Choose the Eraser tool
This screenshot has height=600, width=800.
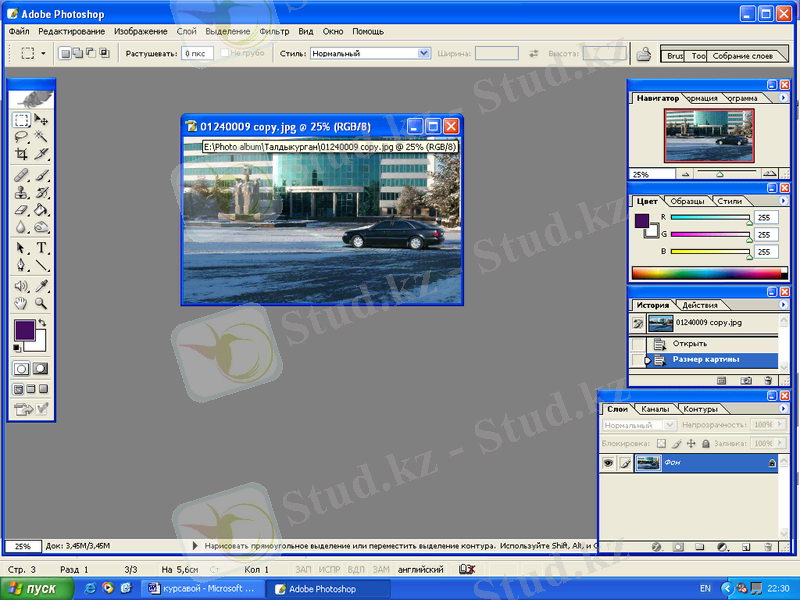(x=21, y=210)
